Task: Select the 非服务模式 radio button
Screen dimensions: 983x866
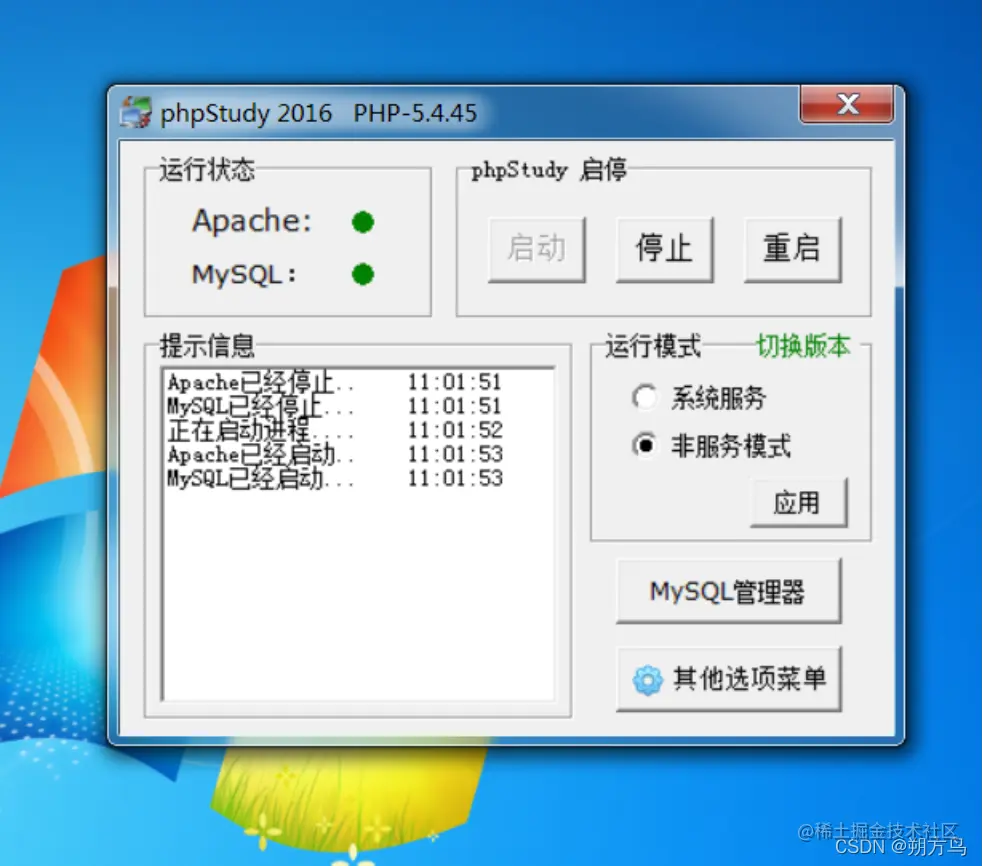Action: pos(644,445)
